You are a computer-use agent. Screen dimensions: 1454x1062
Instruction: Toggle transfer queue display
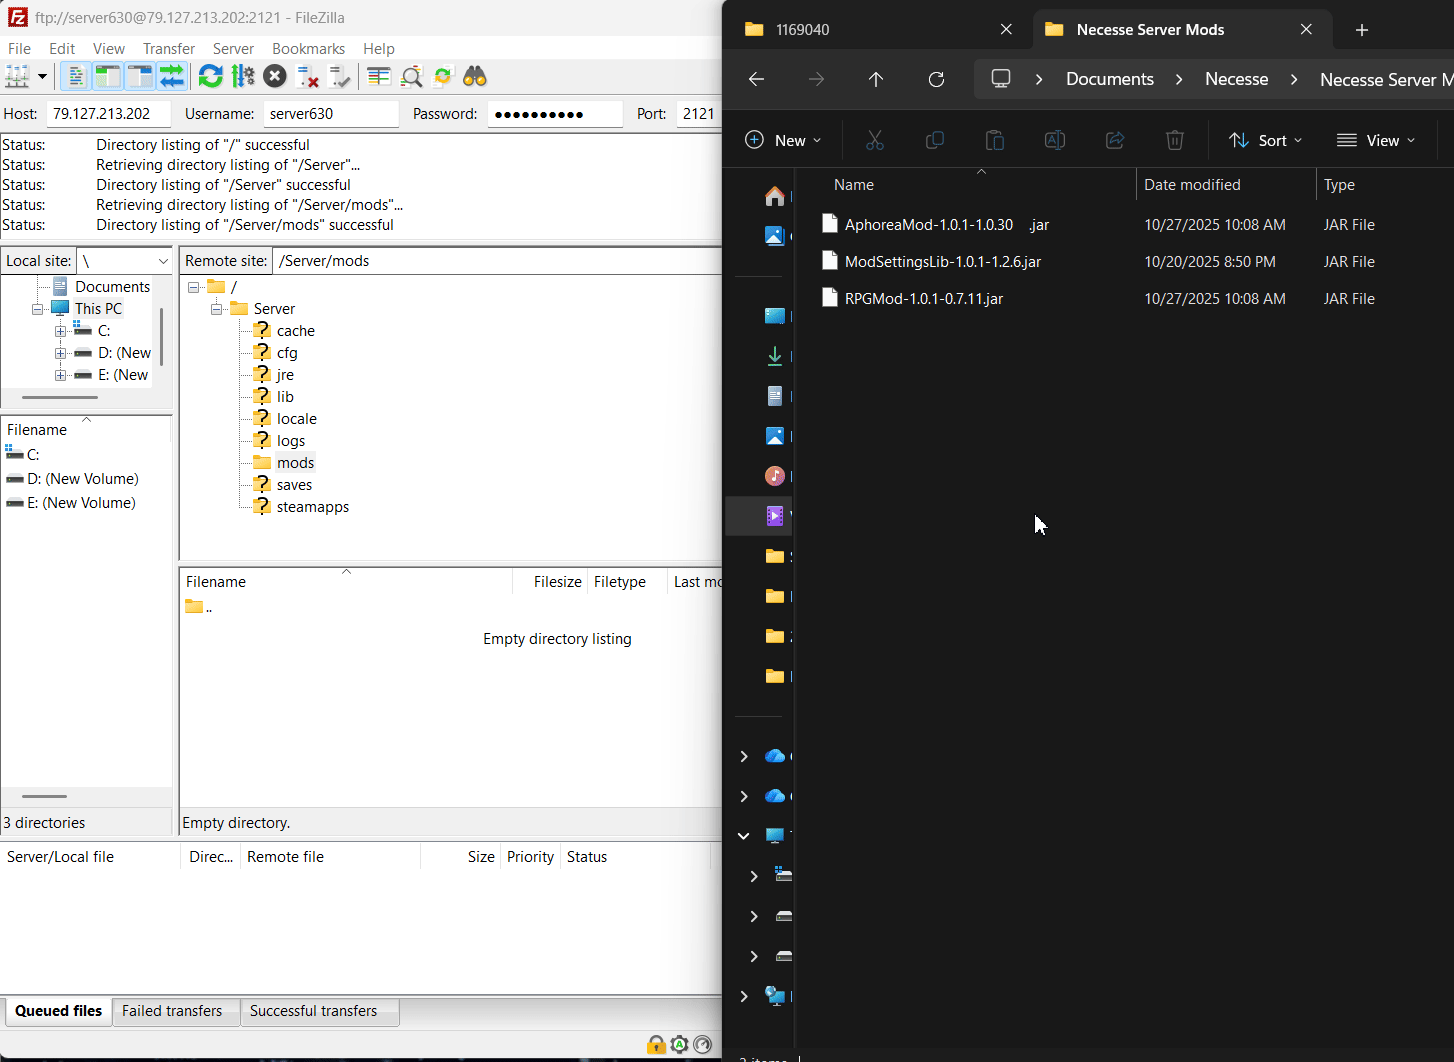pos(172,77)
